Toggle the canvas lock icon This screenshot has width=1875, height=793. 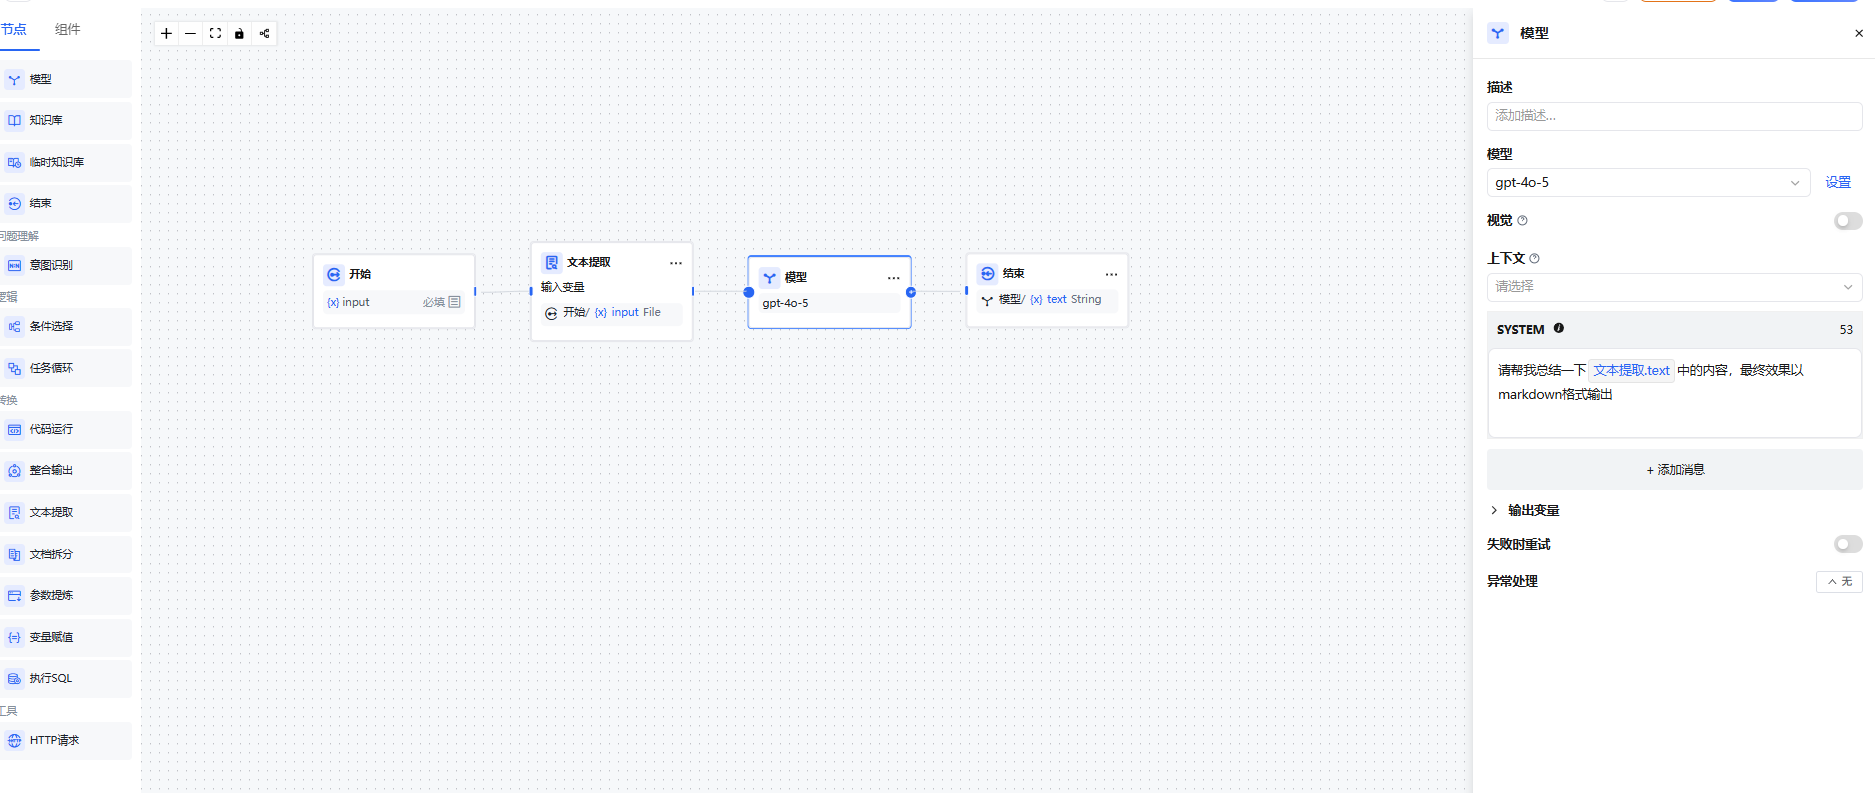(x=239, y=33)
